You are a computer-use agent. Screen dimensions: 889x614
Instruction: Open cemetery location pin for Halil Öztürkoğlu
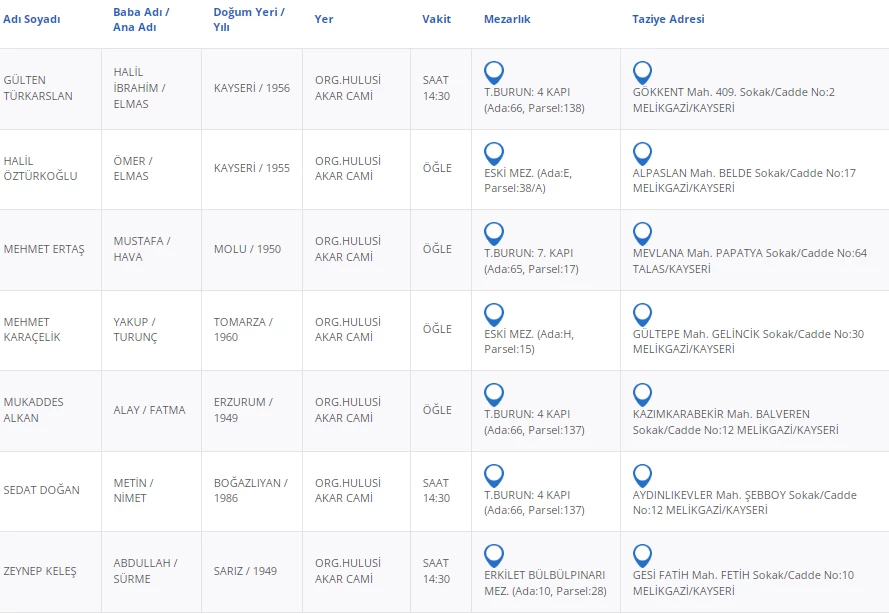494,153
